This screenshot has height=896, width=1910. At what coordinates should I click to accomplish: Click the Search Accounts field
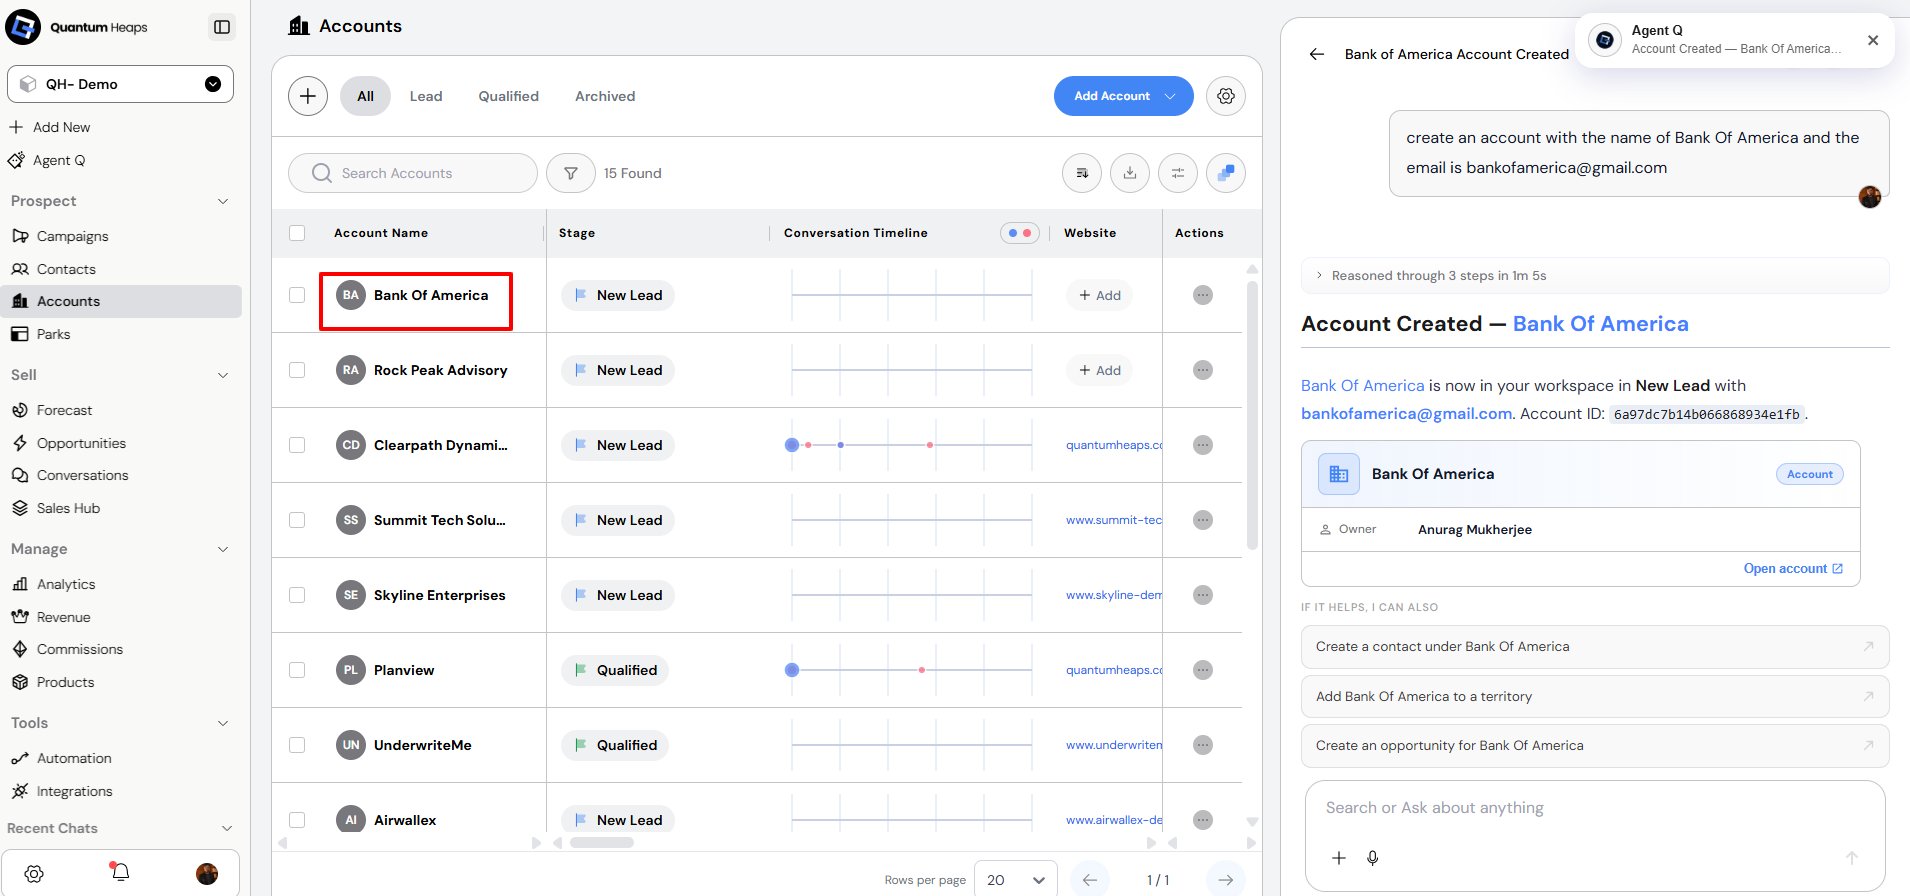point(413,173)
